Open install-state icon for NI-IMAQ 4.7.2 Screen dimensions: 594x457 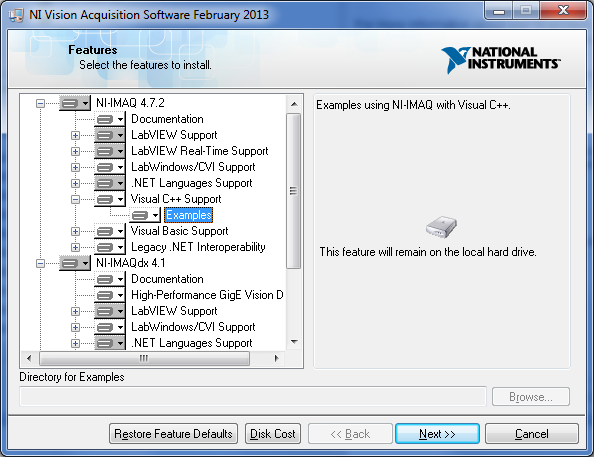pyautogui.click(x=75, y=103)
